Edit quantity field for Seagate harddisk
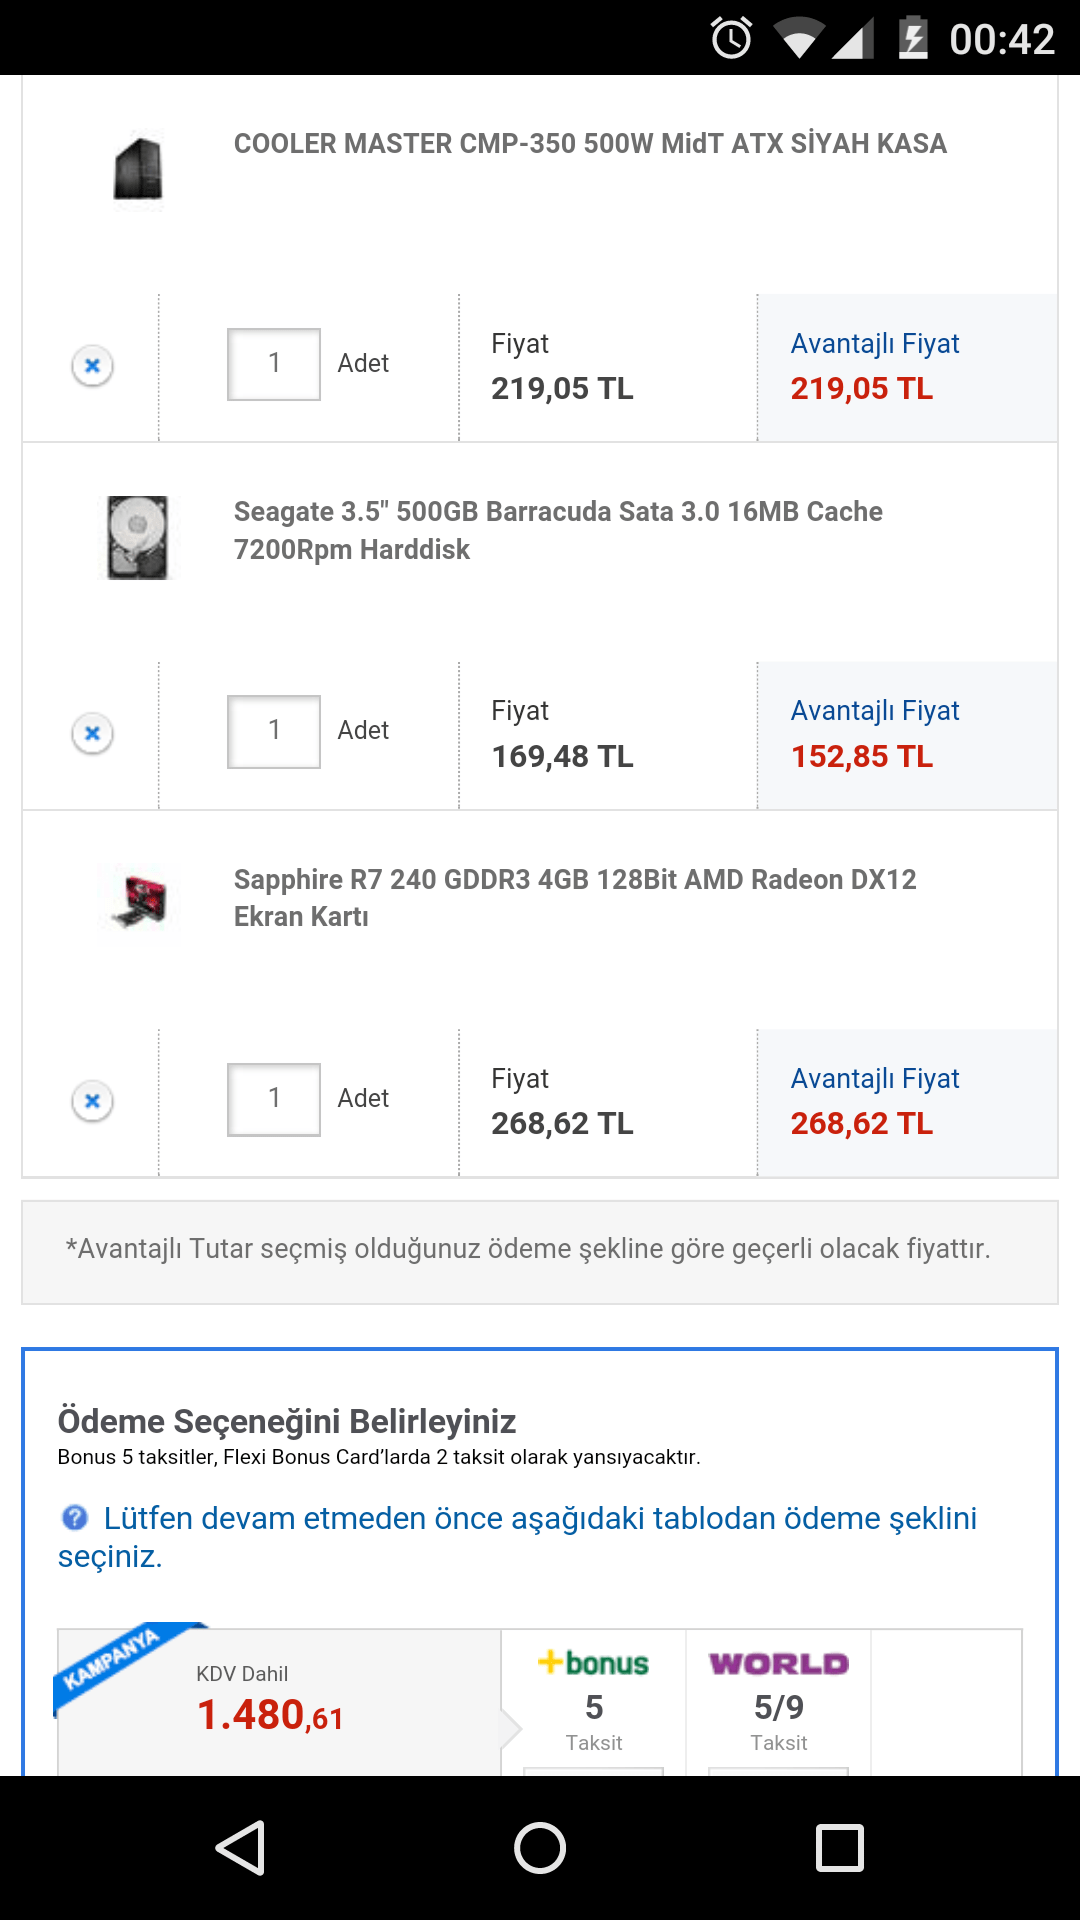 click(x=274, y=731)
